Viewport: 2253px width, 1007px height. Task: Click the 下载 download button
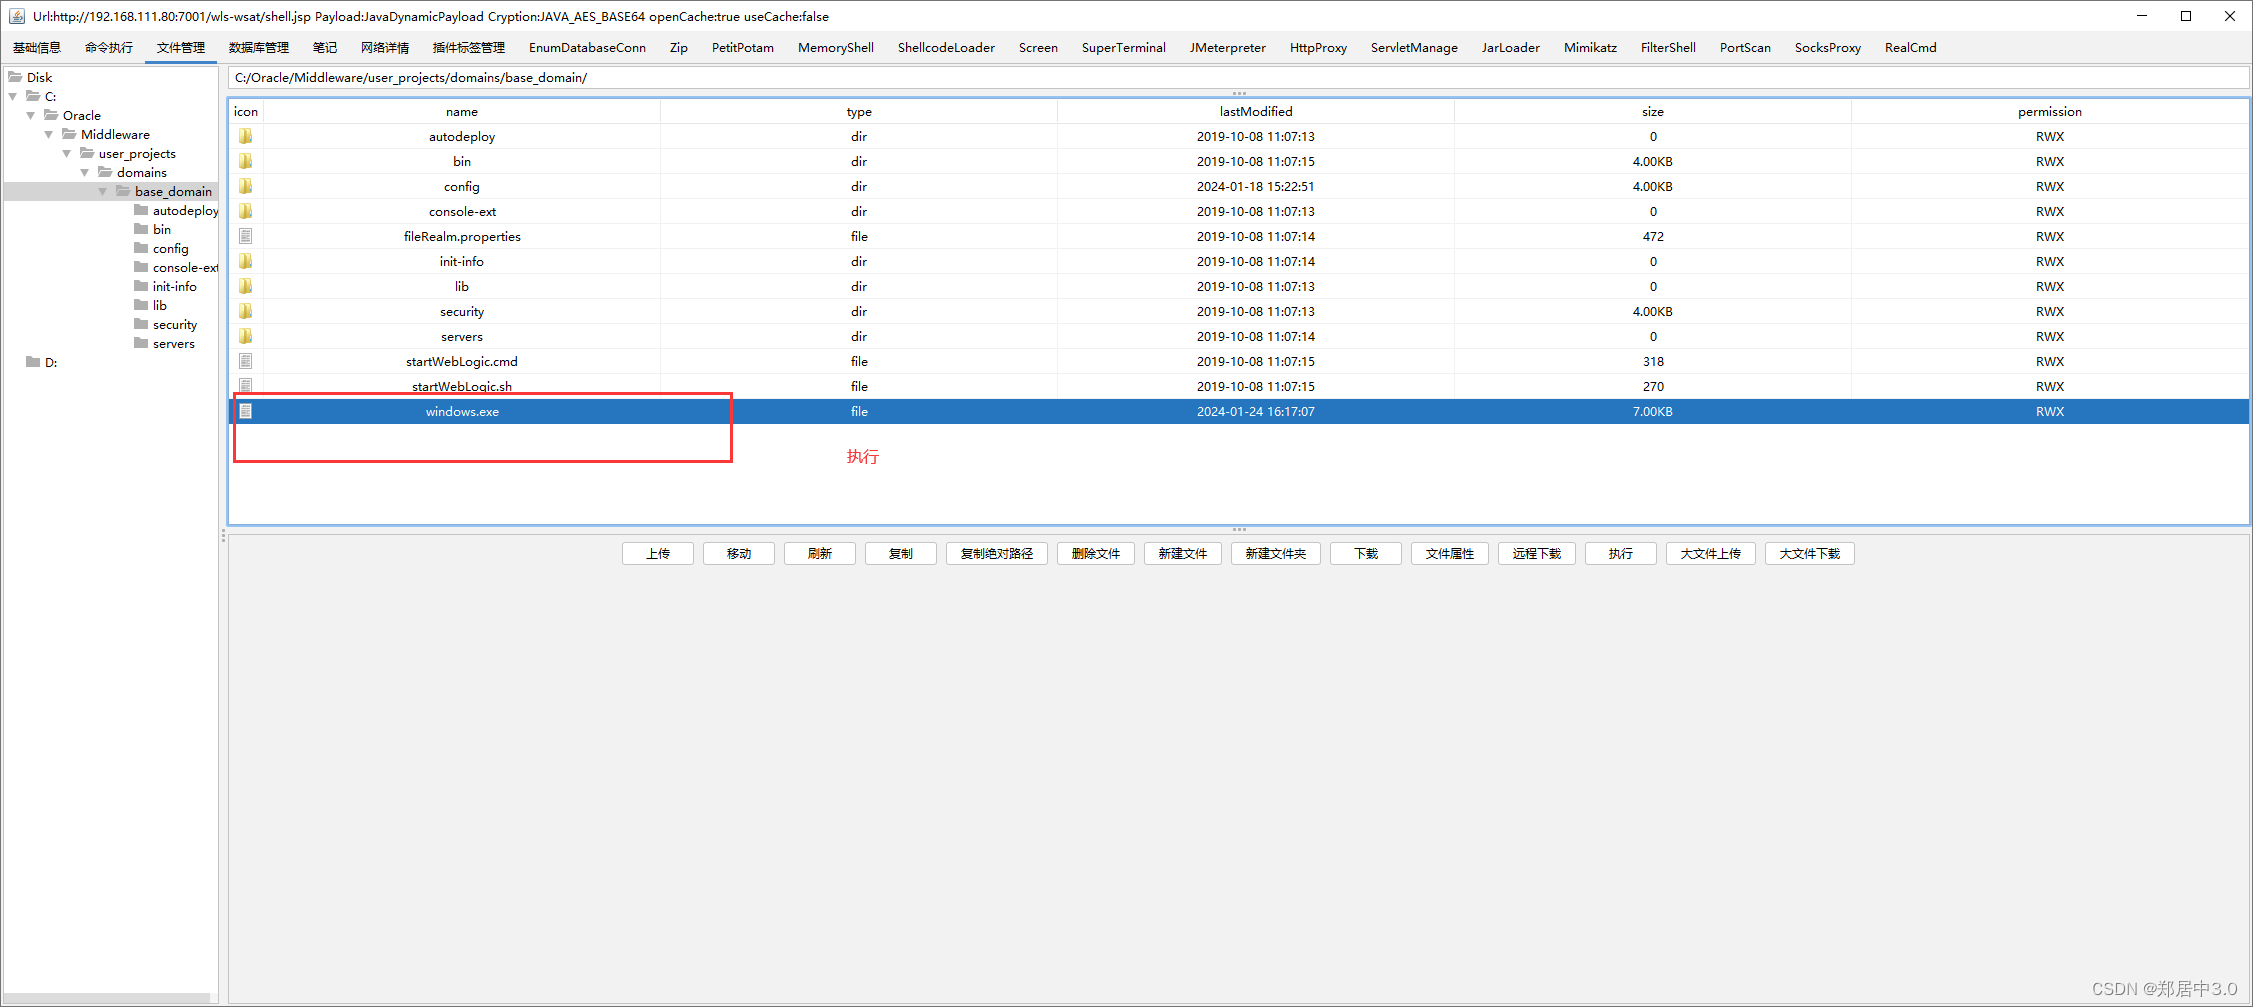click(x=1366, y=554)
